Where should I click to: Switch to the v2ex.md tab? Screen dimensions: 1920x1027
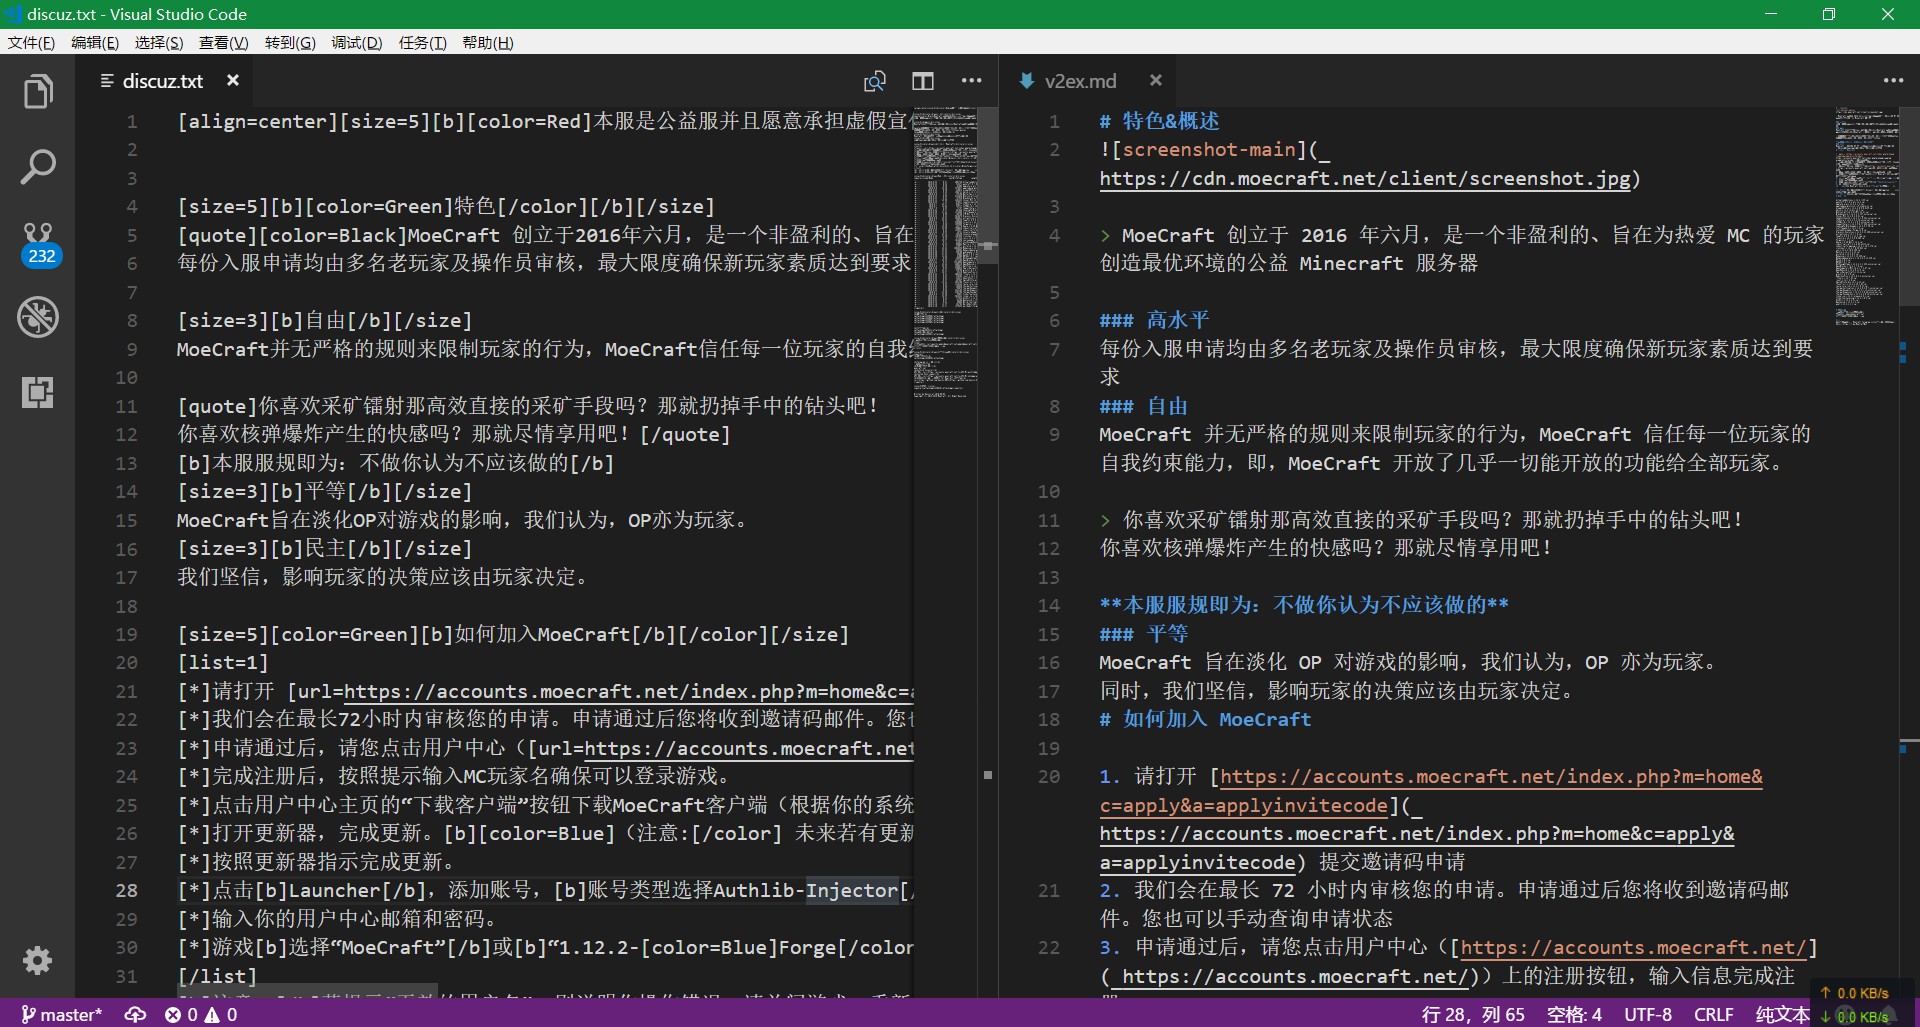tap(1079, 81)
